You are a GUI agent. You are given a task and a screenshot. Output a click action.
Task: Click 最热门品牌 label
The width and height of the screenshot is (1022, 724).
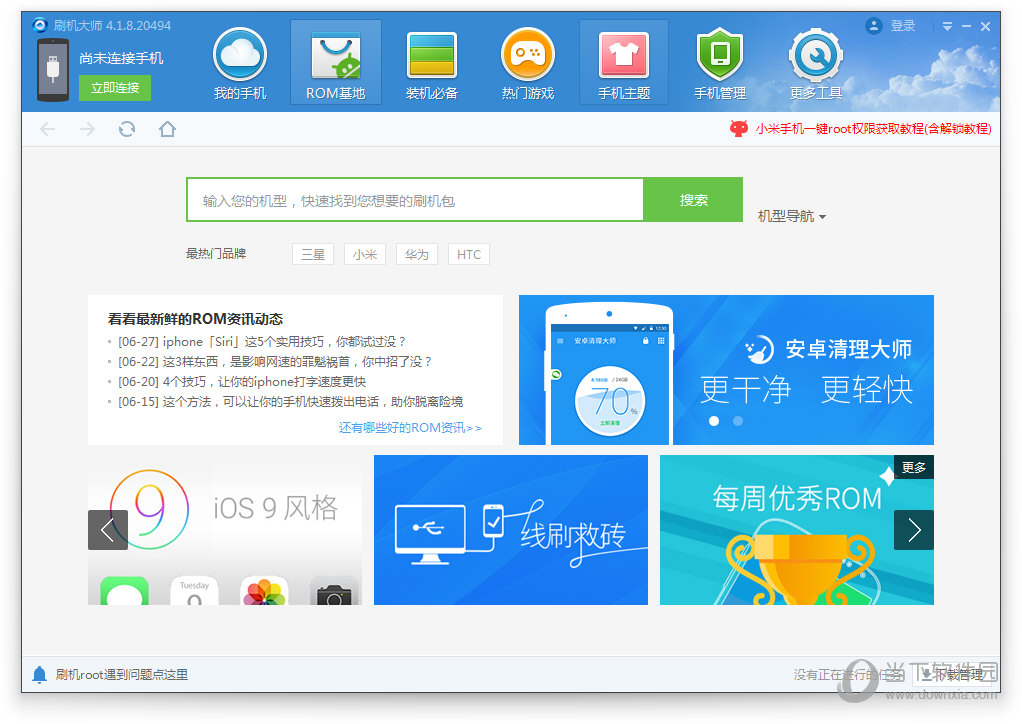(216, 253)
